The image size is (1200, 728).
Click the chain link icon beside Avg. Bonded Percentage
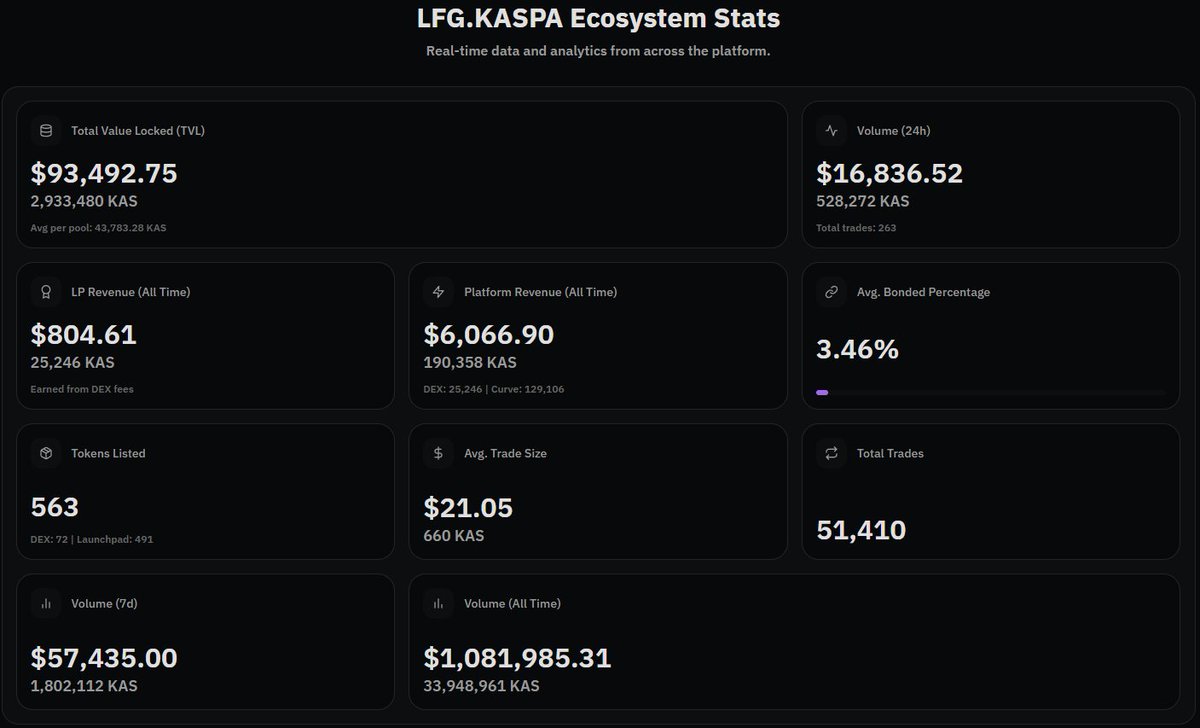(x=831, y=292)
